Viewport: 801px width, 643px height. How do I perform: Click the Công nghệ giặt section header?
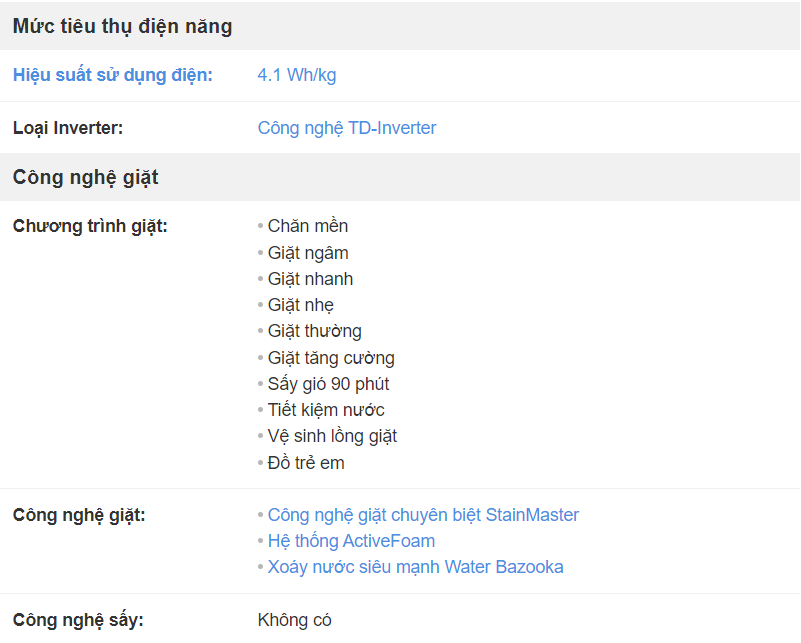coord(85,177)
